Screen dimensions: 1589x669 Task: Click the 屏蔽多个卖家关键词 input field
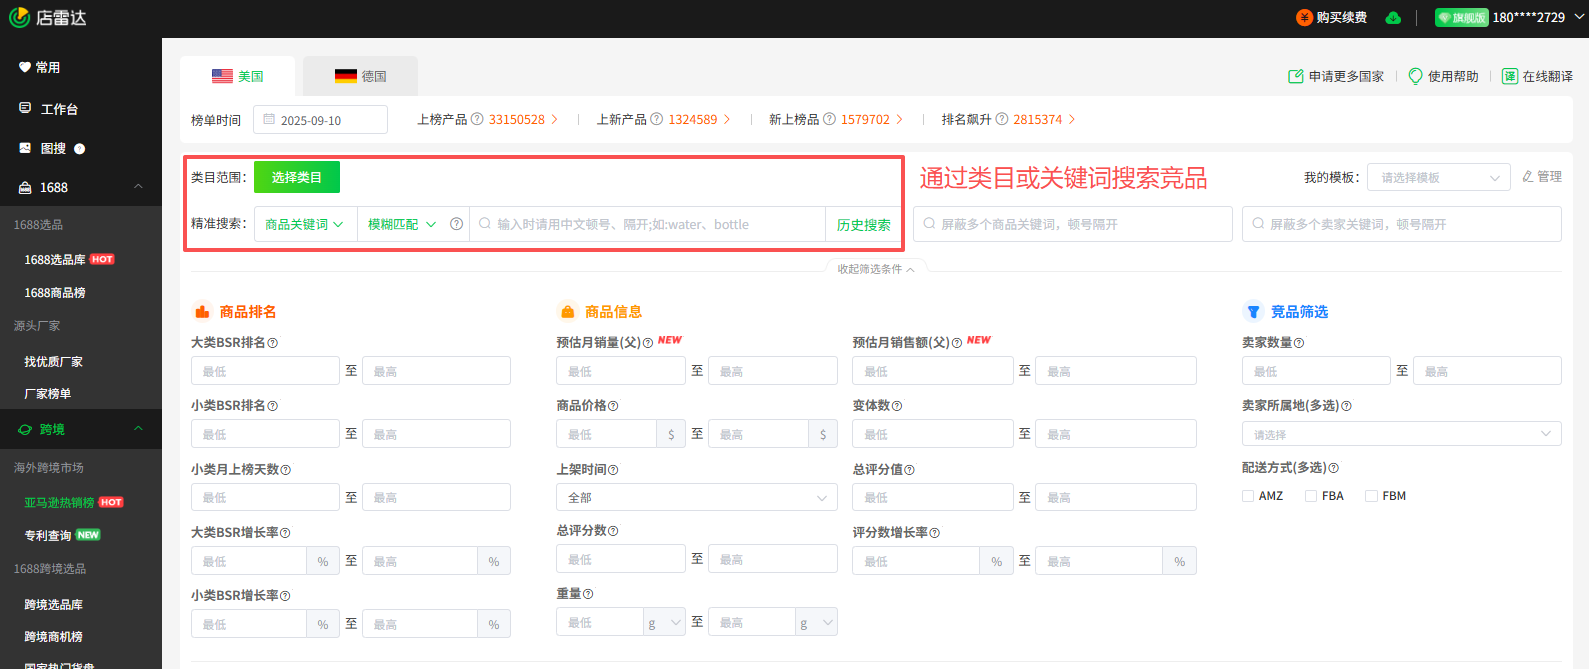(1402, 224)
